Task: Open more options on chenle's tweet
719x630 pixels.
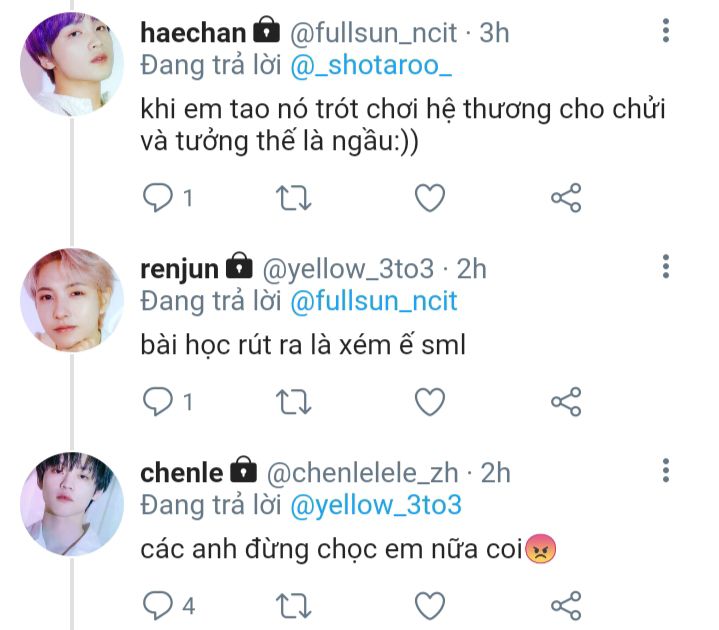Action: (x=666, y=470)
